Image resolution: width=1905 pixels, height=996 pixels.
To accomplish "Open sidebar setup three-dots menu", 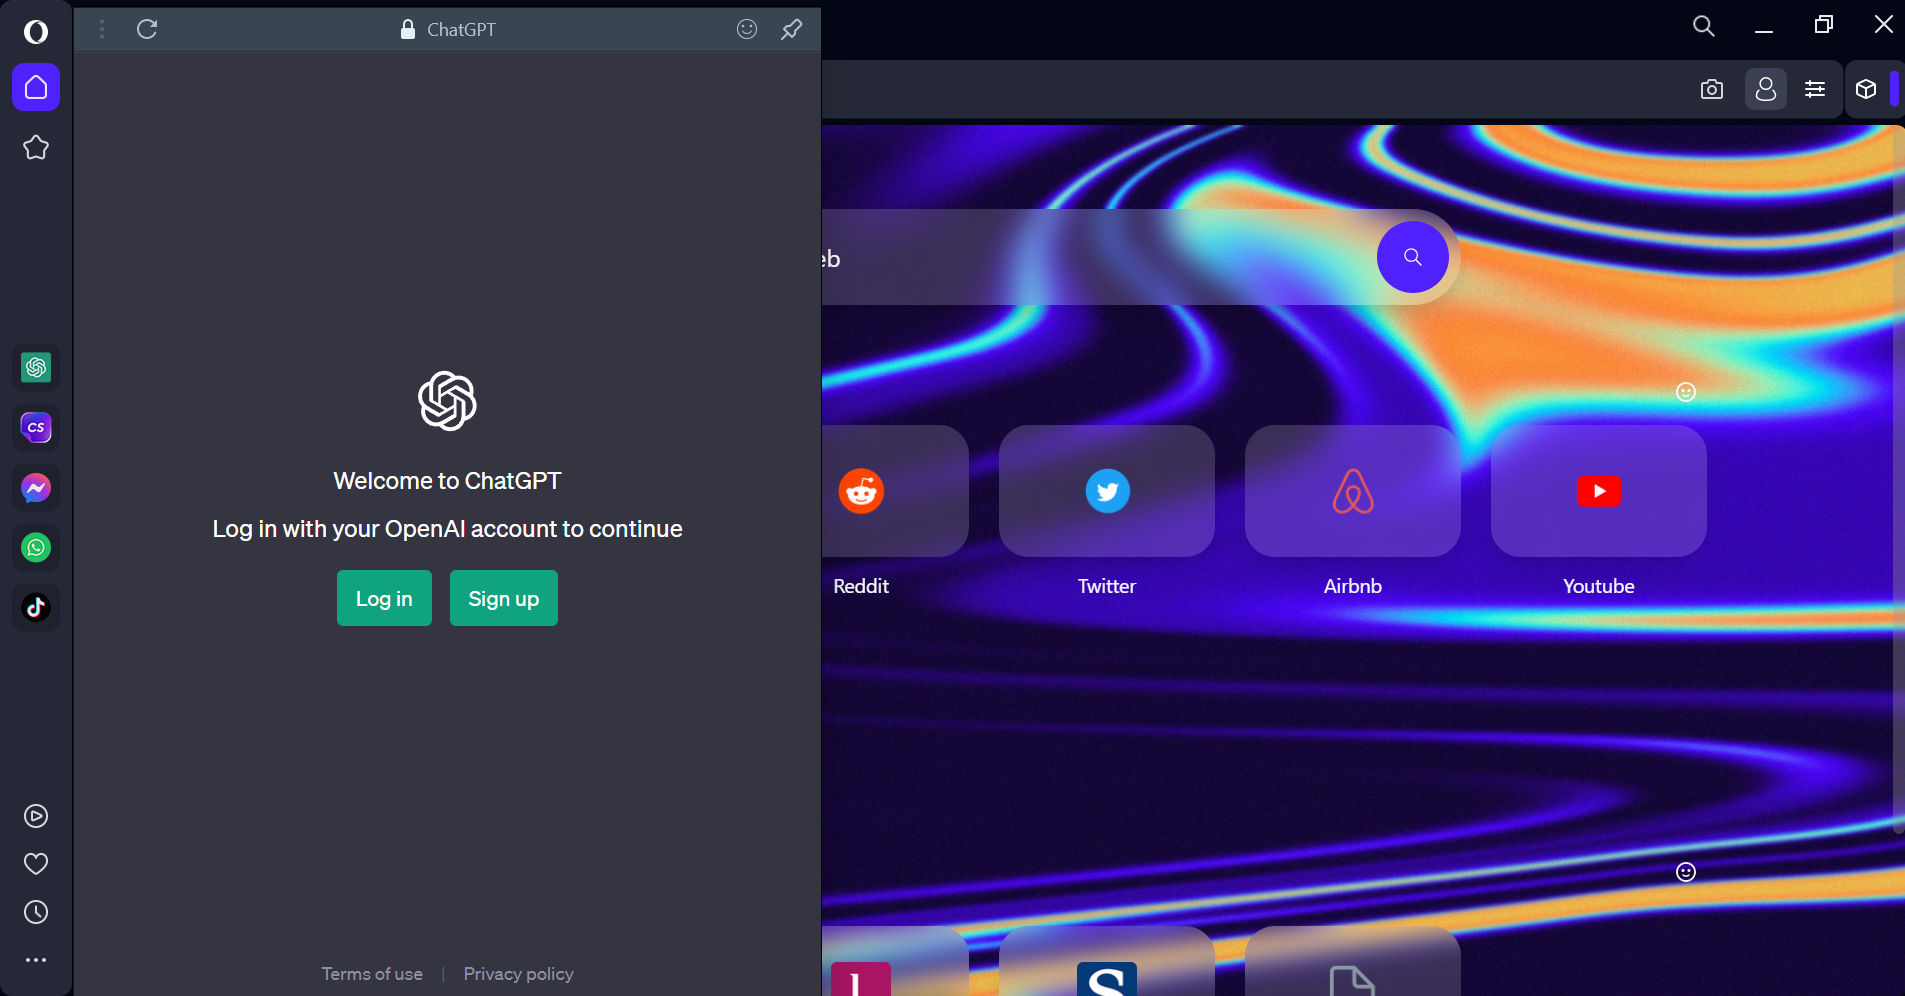I will (x=36, y=960).
